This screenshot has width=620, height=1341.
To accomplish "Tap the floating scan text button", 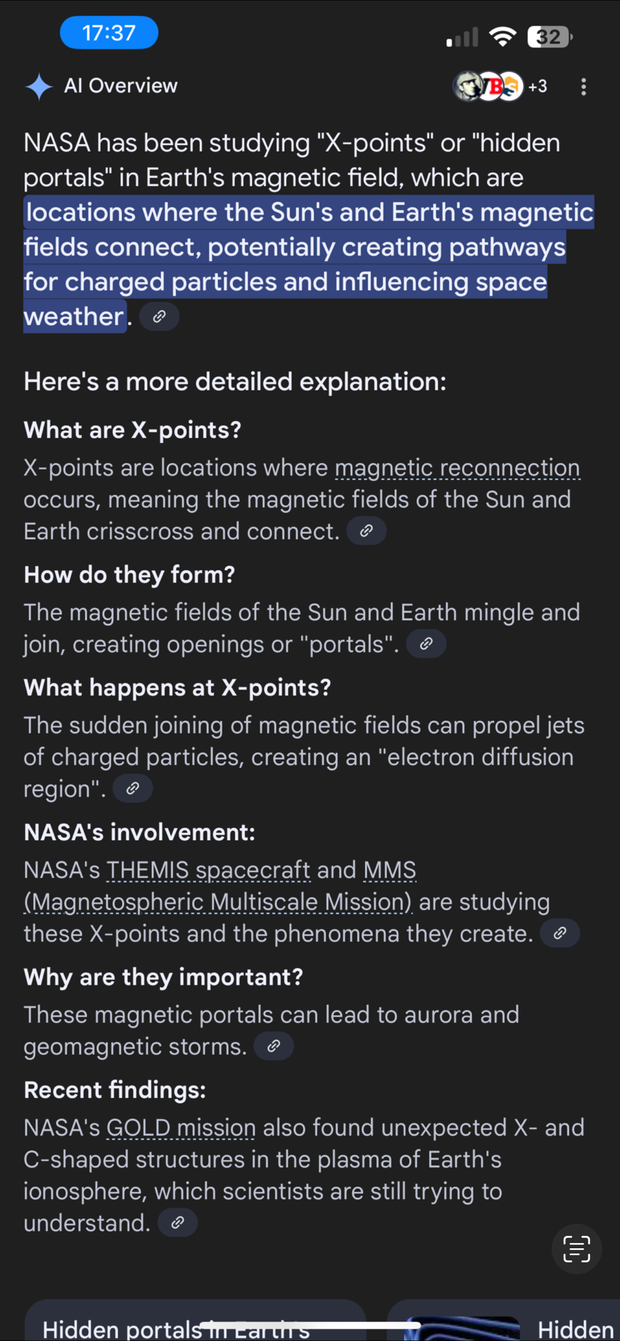I will point(577,1248).
